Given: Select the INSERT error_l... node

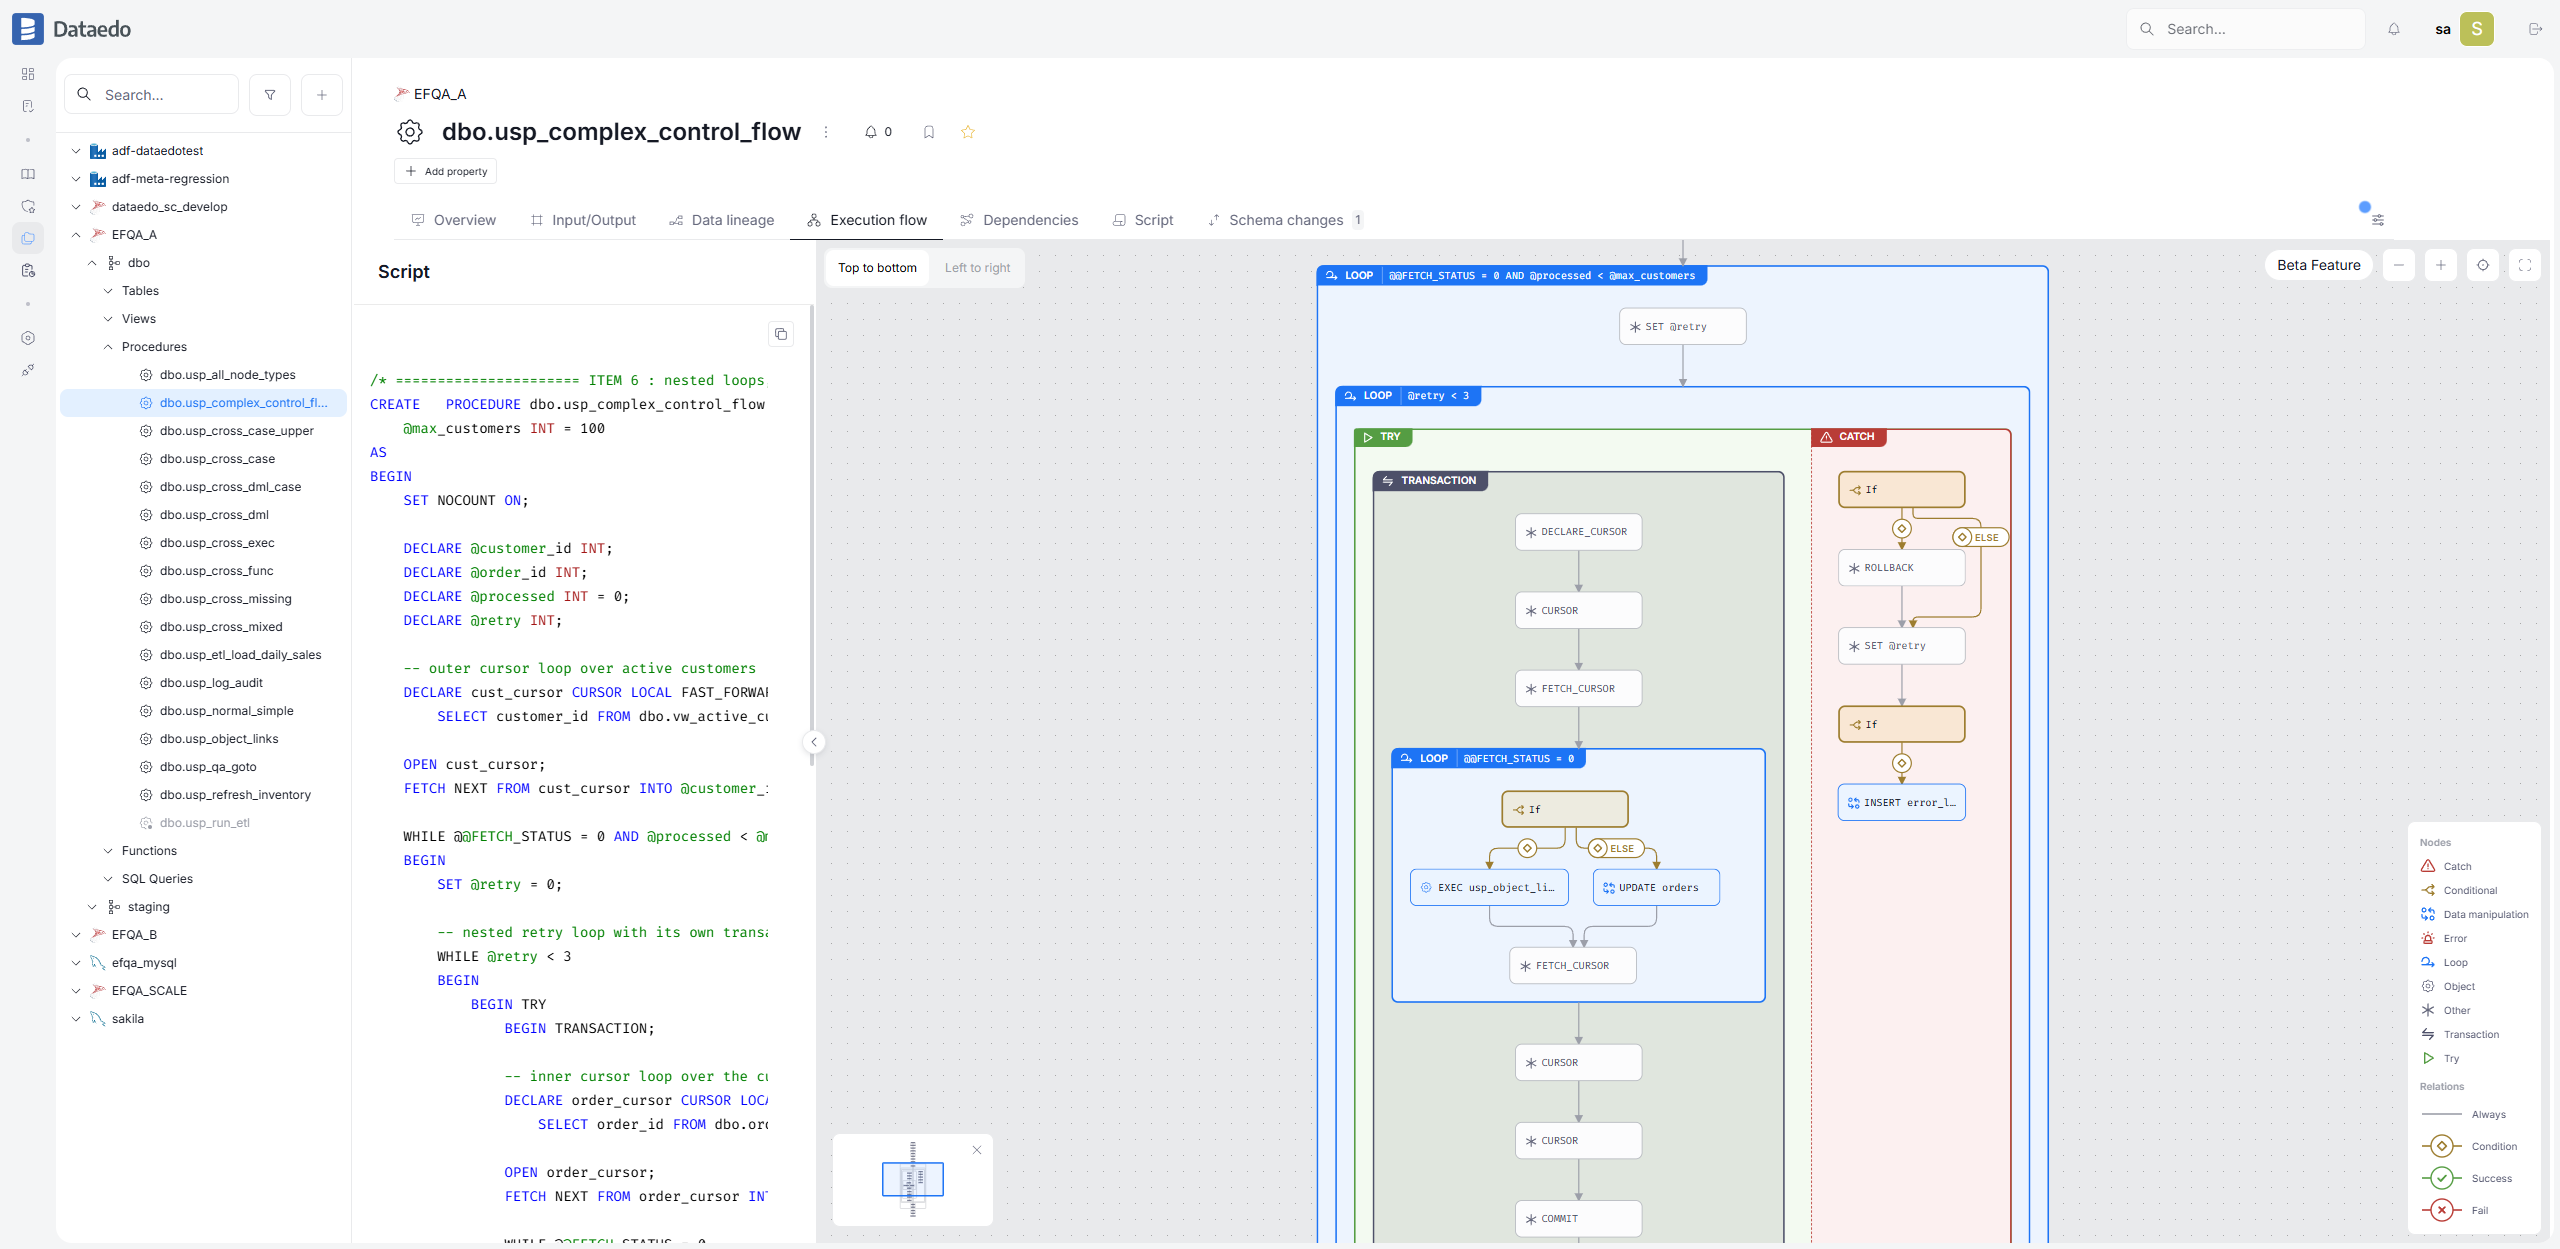Looking at the screenshot, I should pyautogui.click(x=1901, y=803).
